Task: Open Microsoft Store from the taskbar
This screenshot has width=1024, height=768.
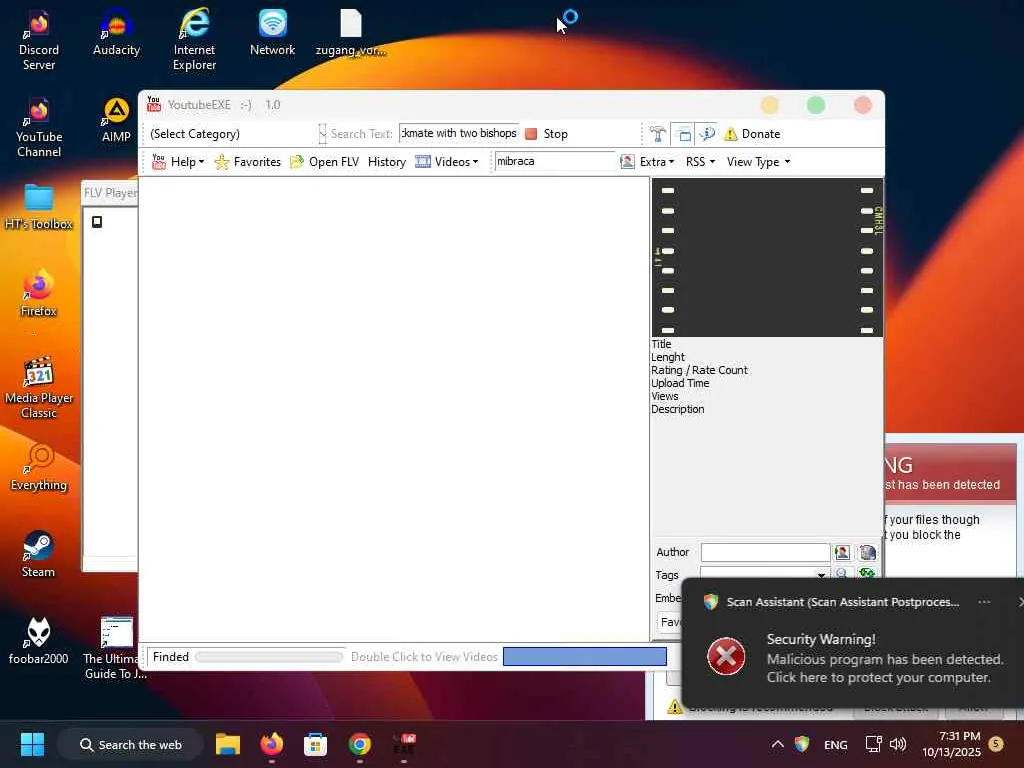Action: click(315, 744)
